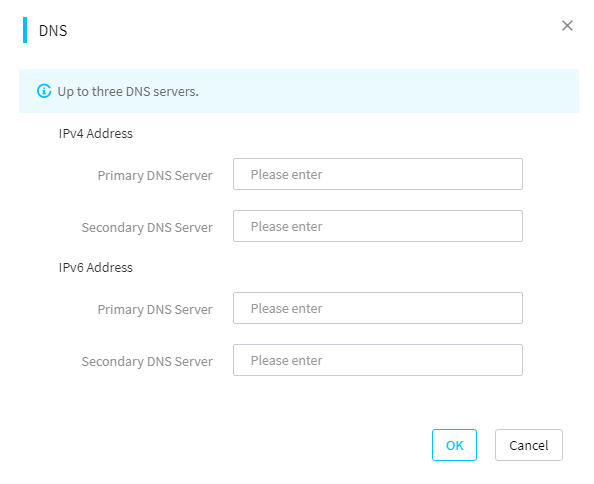Image resolution: width=594 pixels, height=484 pixels.
Task: Select the IPv6 Address section heading
Action: click(95, 268)
